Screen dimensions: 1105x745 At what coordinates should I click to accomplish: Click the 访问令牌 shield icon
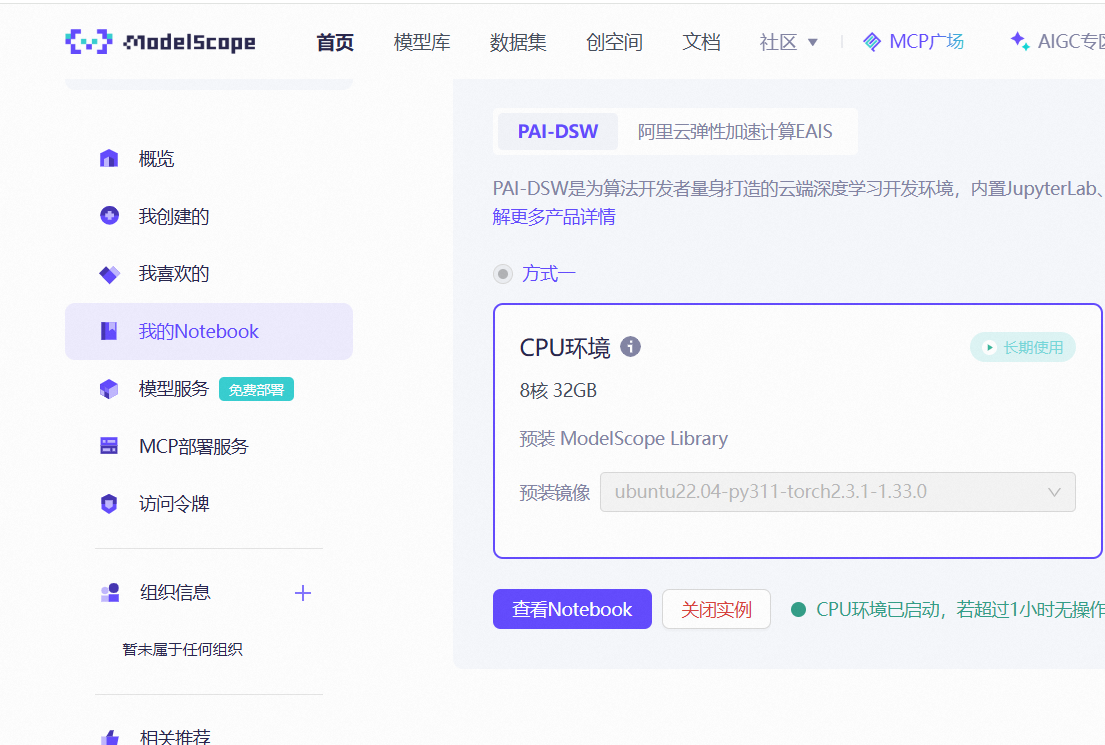click(x=109, y=503)
